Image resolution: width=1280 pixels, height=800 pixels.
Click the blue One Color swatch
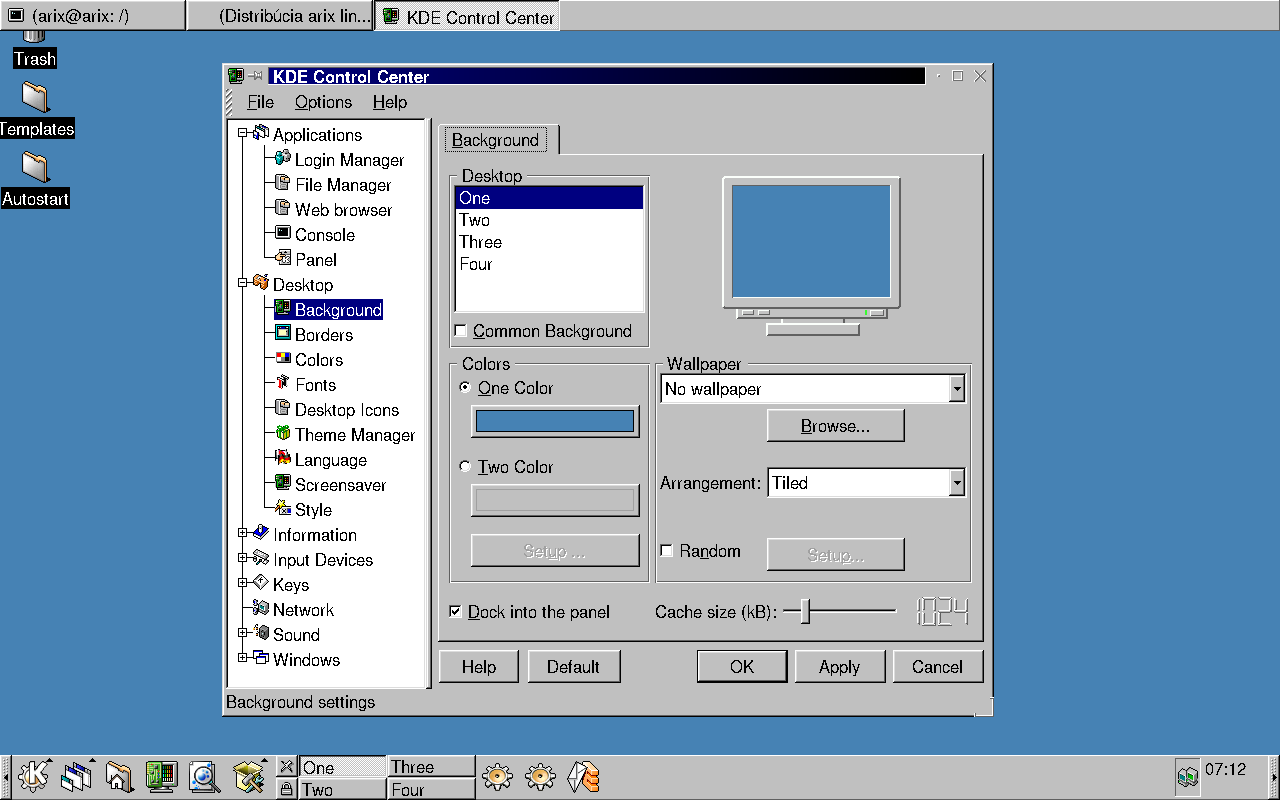555,421
